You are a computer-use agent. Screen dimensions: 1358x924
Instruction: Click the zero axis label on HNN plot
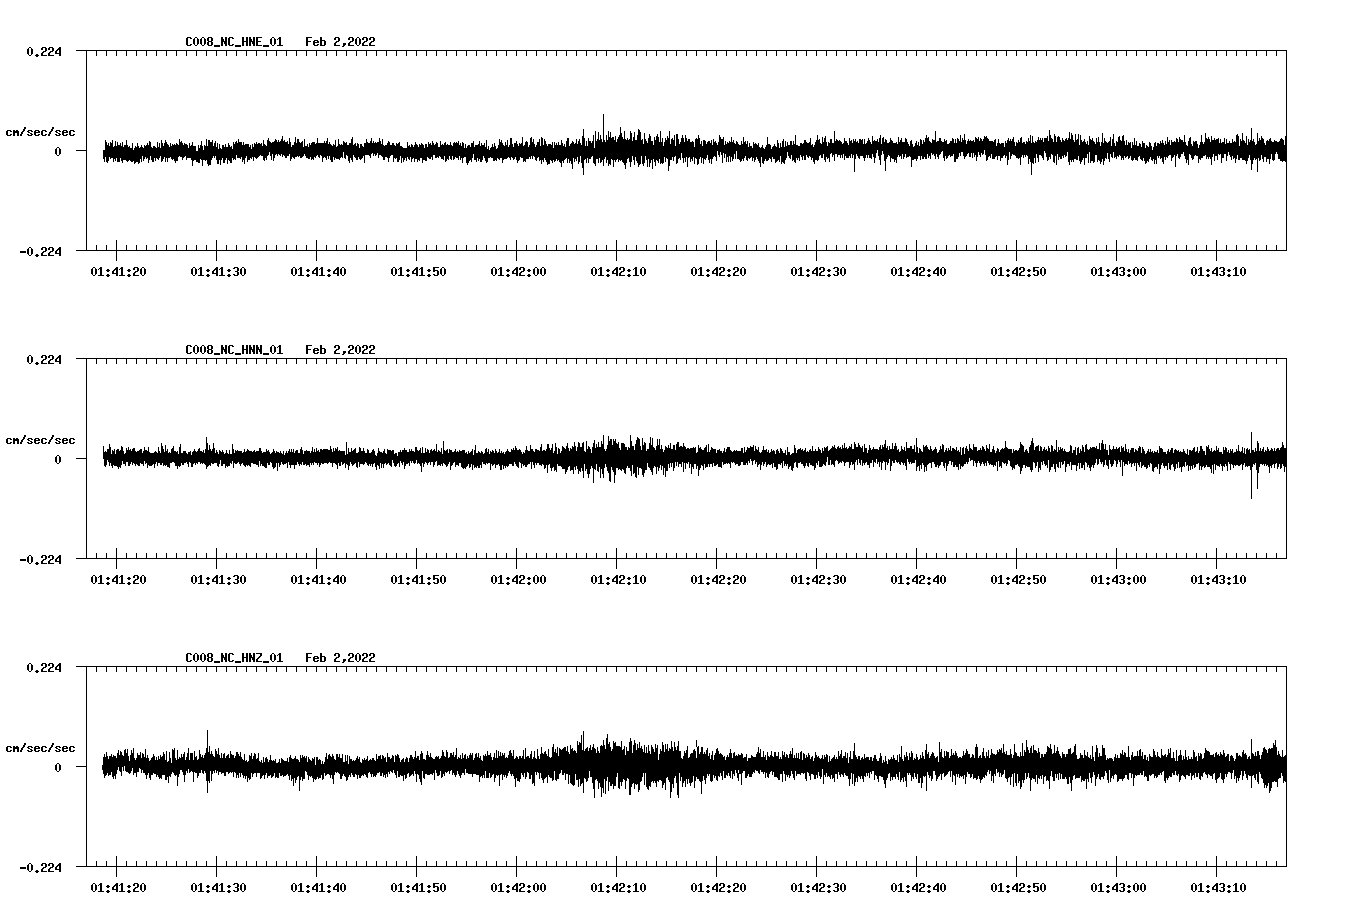[x=58, y=460]
